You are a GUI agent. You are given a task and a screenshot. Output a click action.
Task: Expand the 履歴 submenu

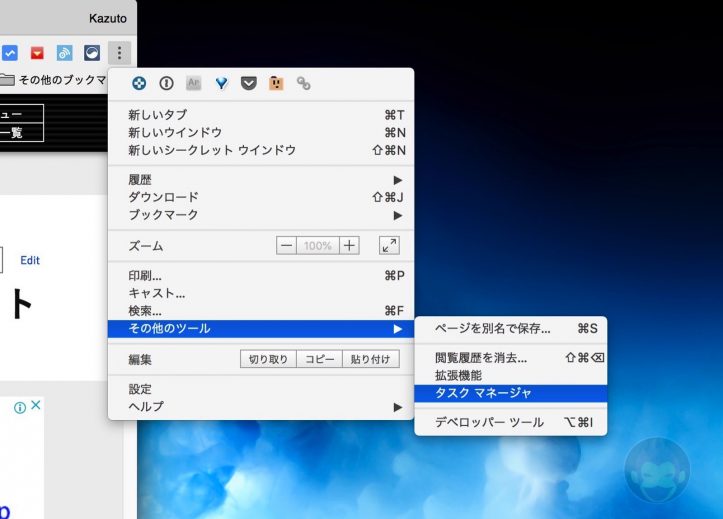(x=261, y=180)
